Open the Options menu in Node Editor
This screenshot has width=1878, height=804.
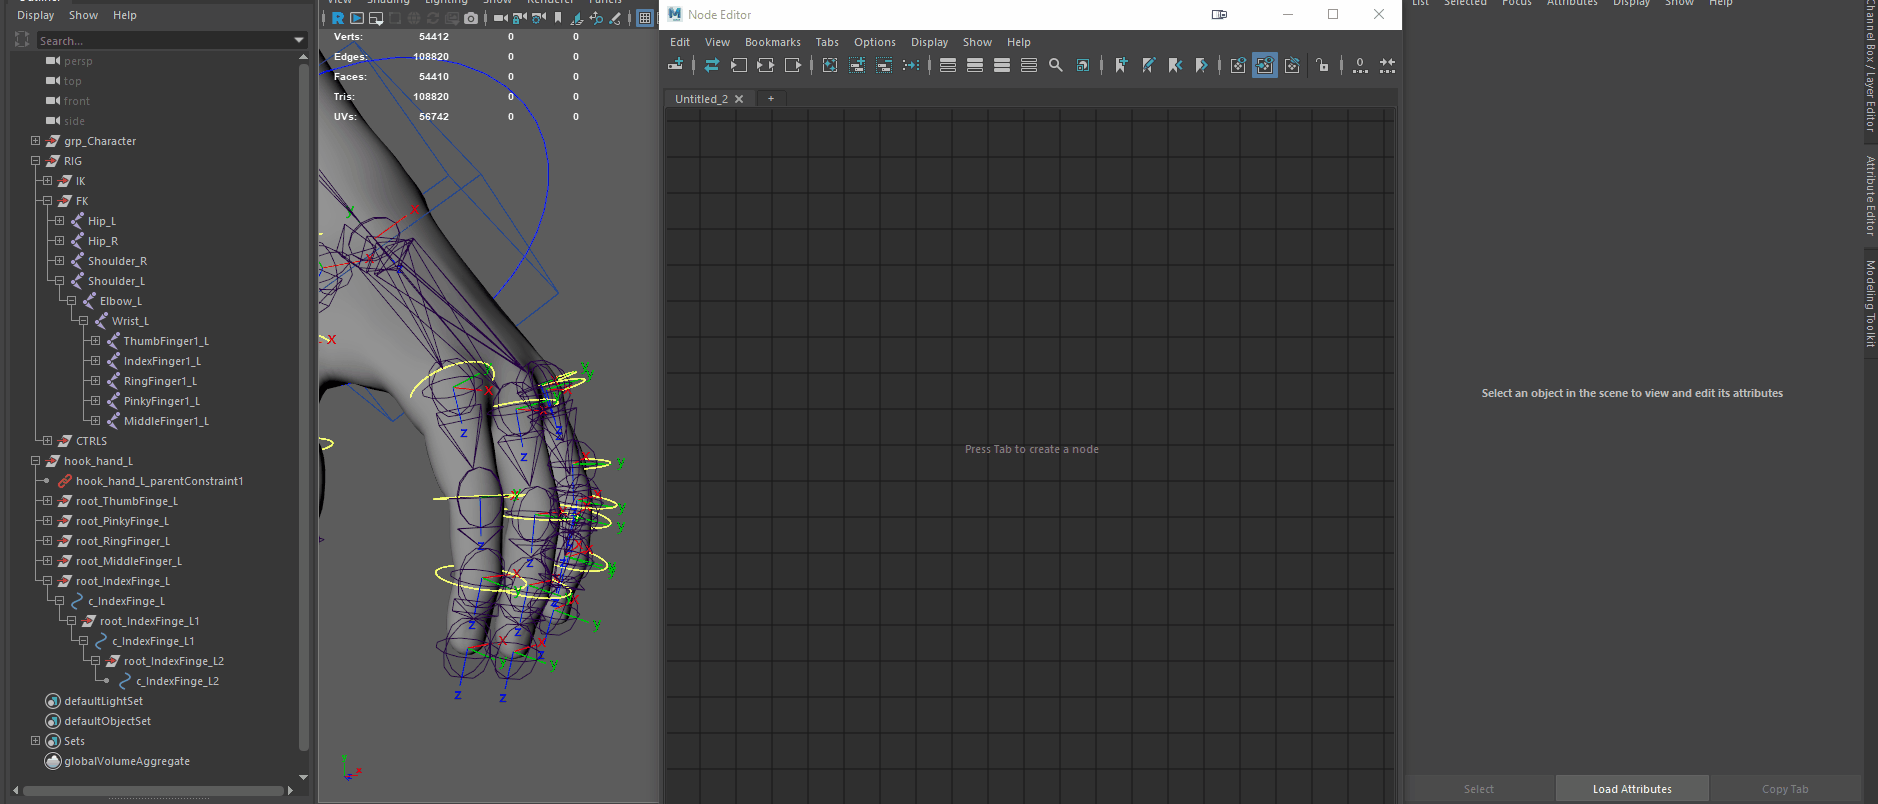coord(874,42)
